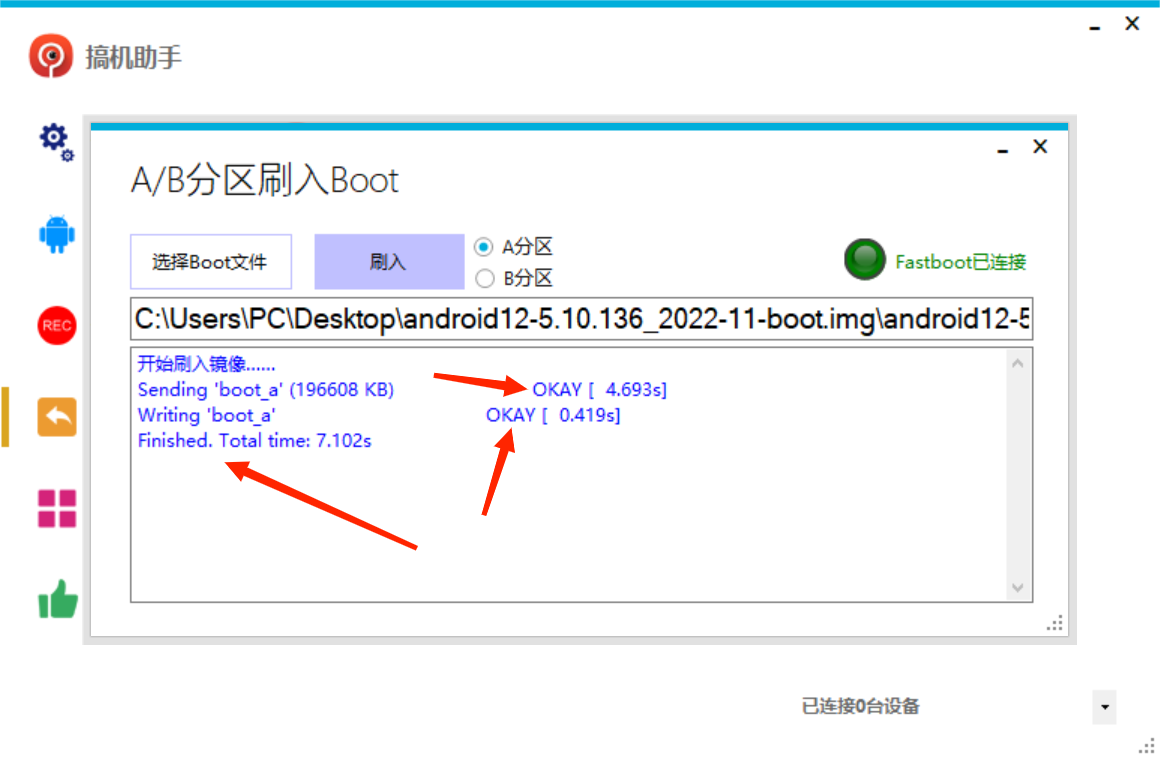Close the main 搞机助手 window
Viewport: 1160px width, 759px height.
[x=1132, y=24]
